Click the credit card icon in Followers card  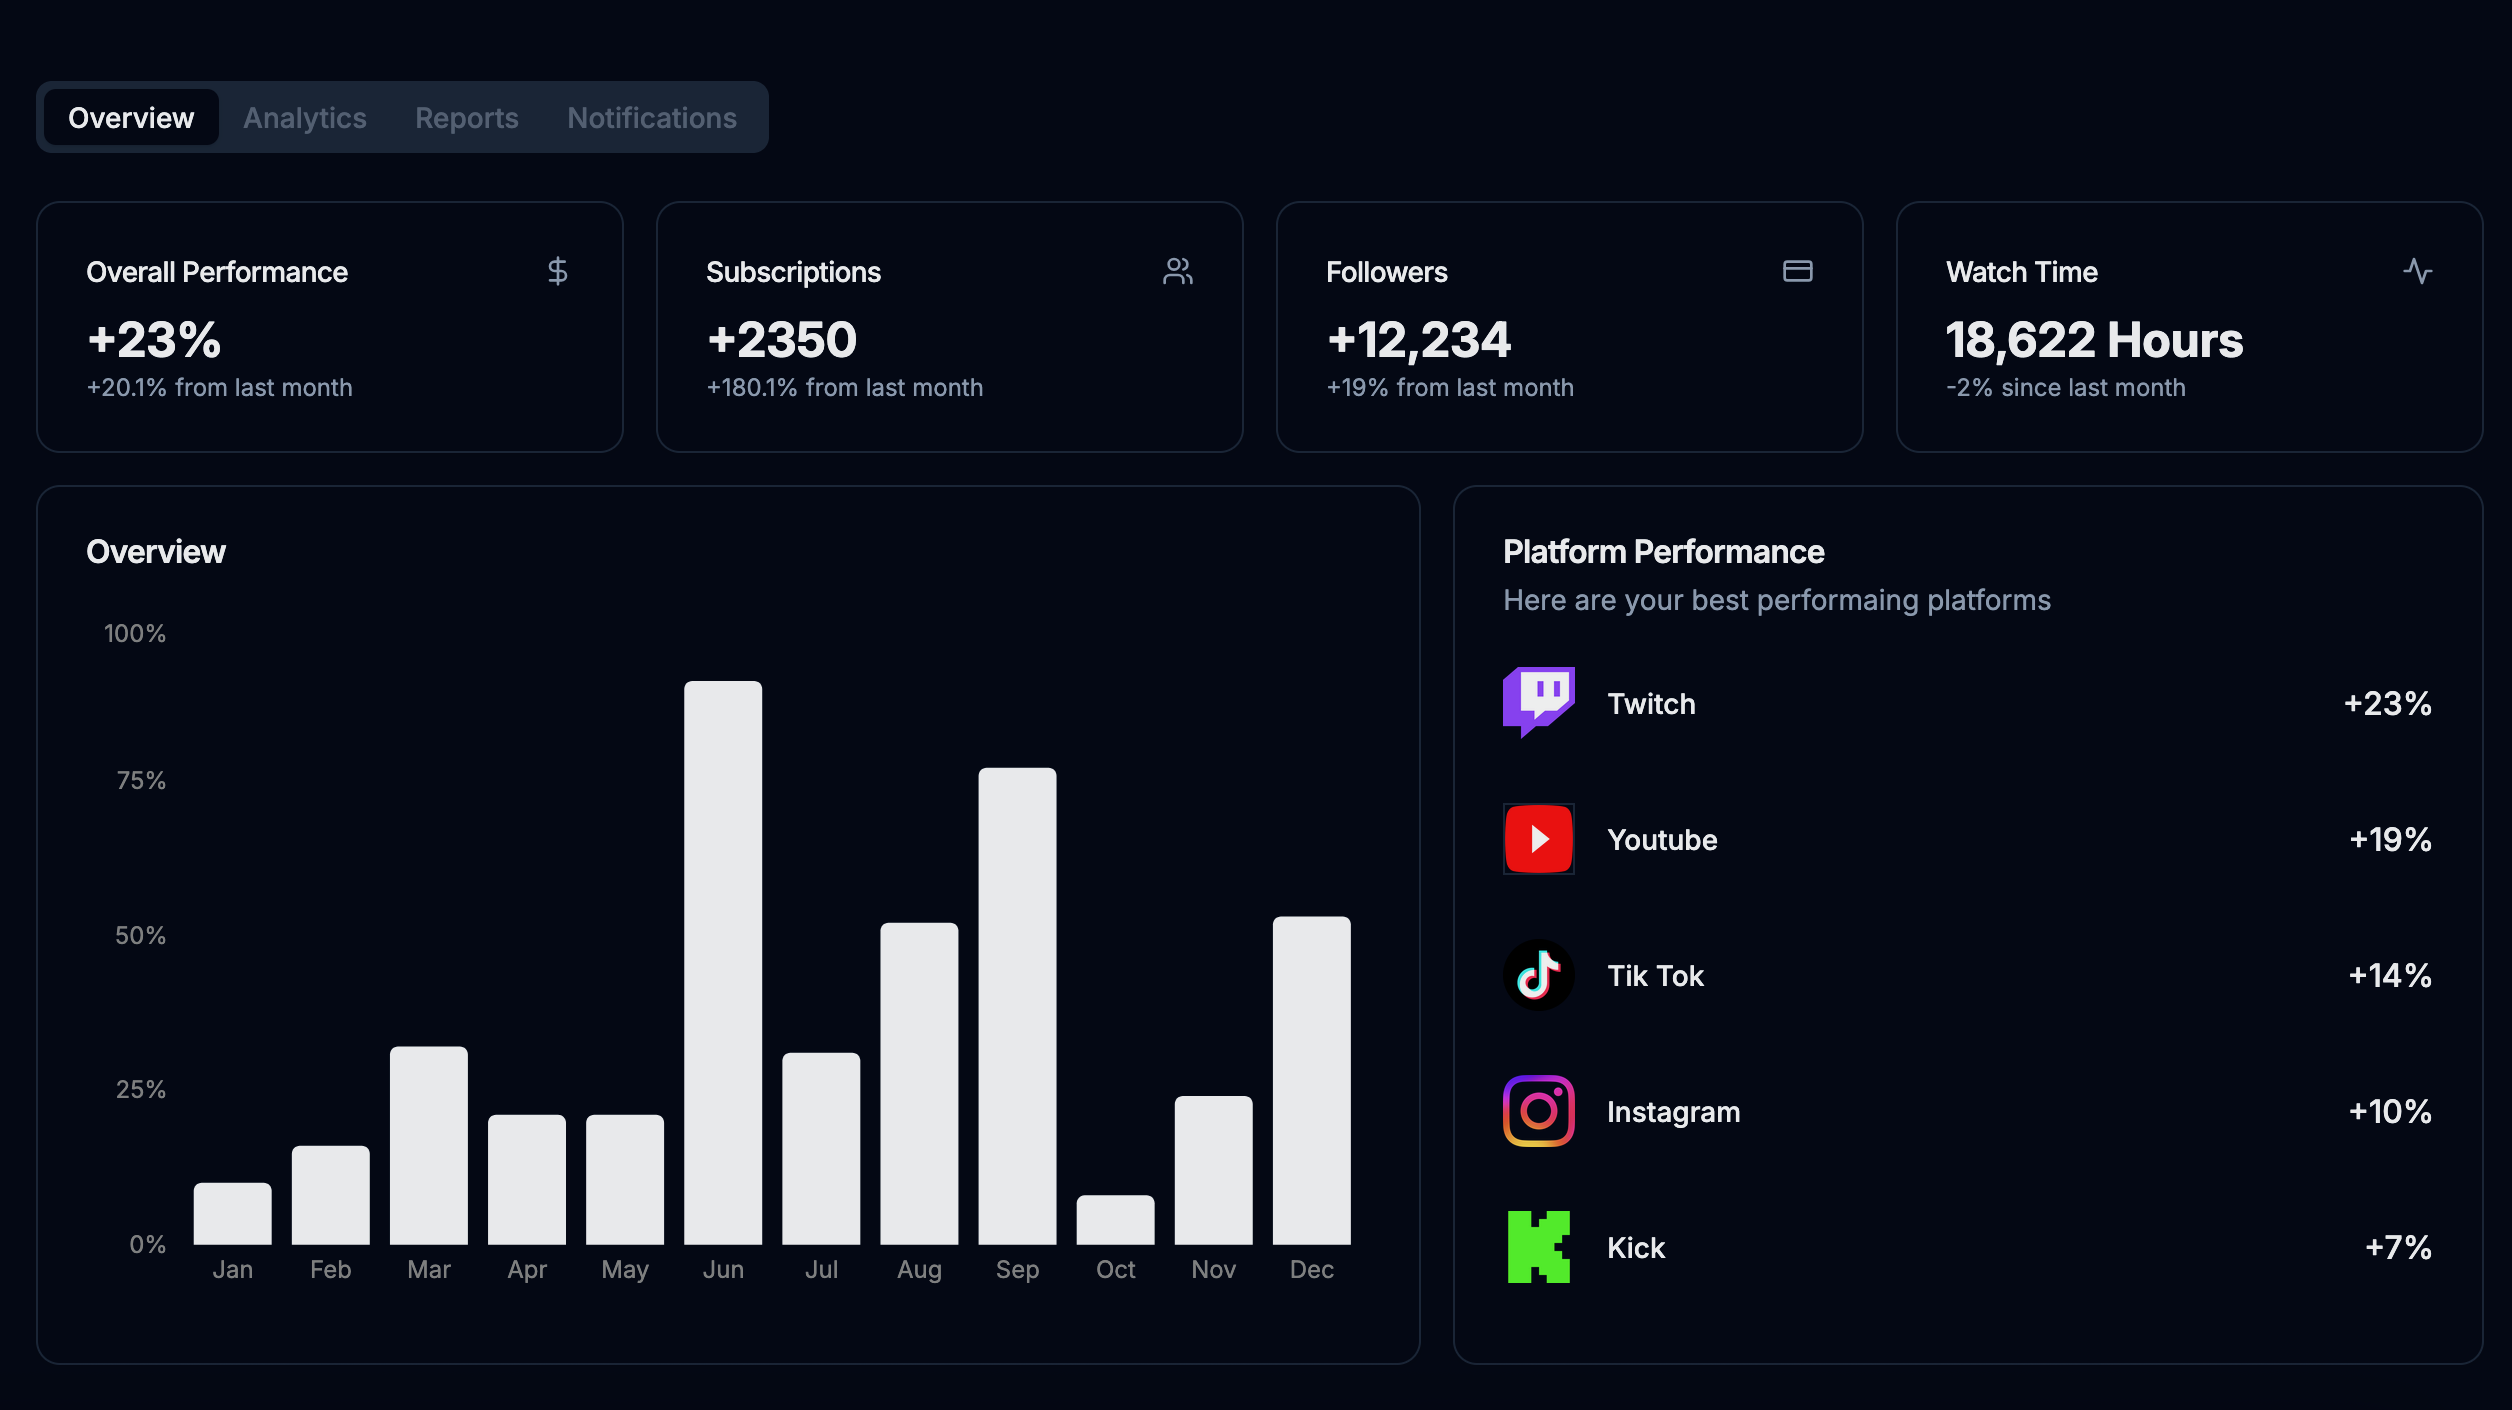click(x=1797, y=271)
